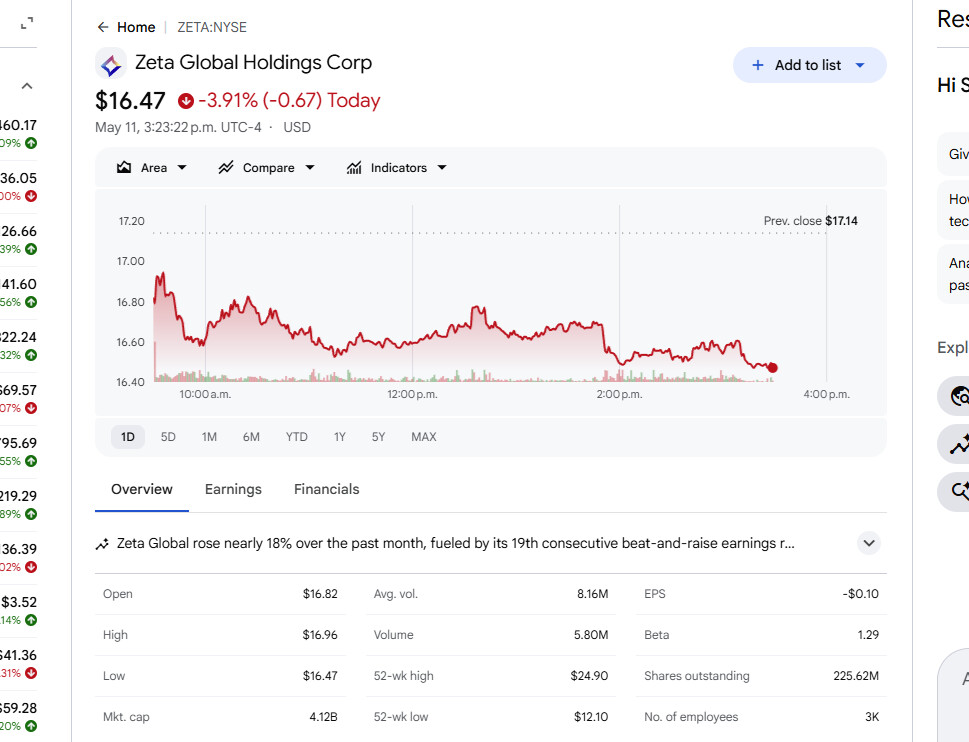Click the Compare lines icon
Image resolution: width=969 pixels, height=742 pixels.
pos(226,167)
